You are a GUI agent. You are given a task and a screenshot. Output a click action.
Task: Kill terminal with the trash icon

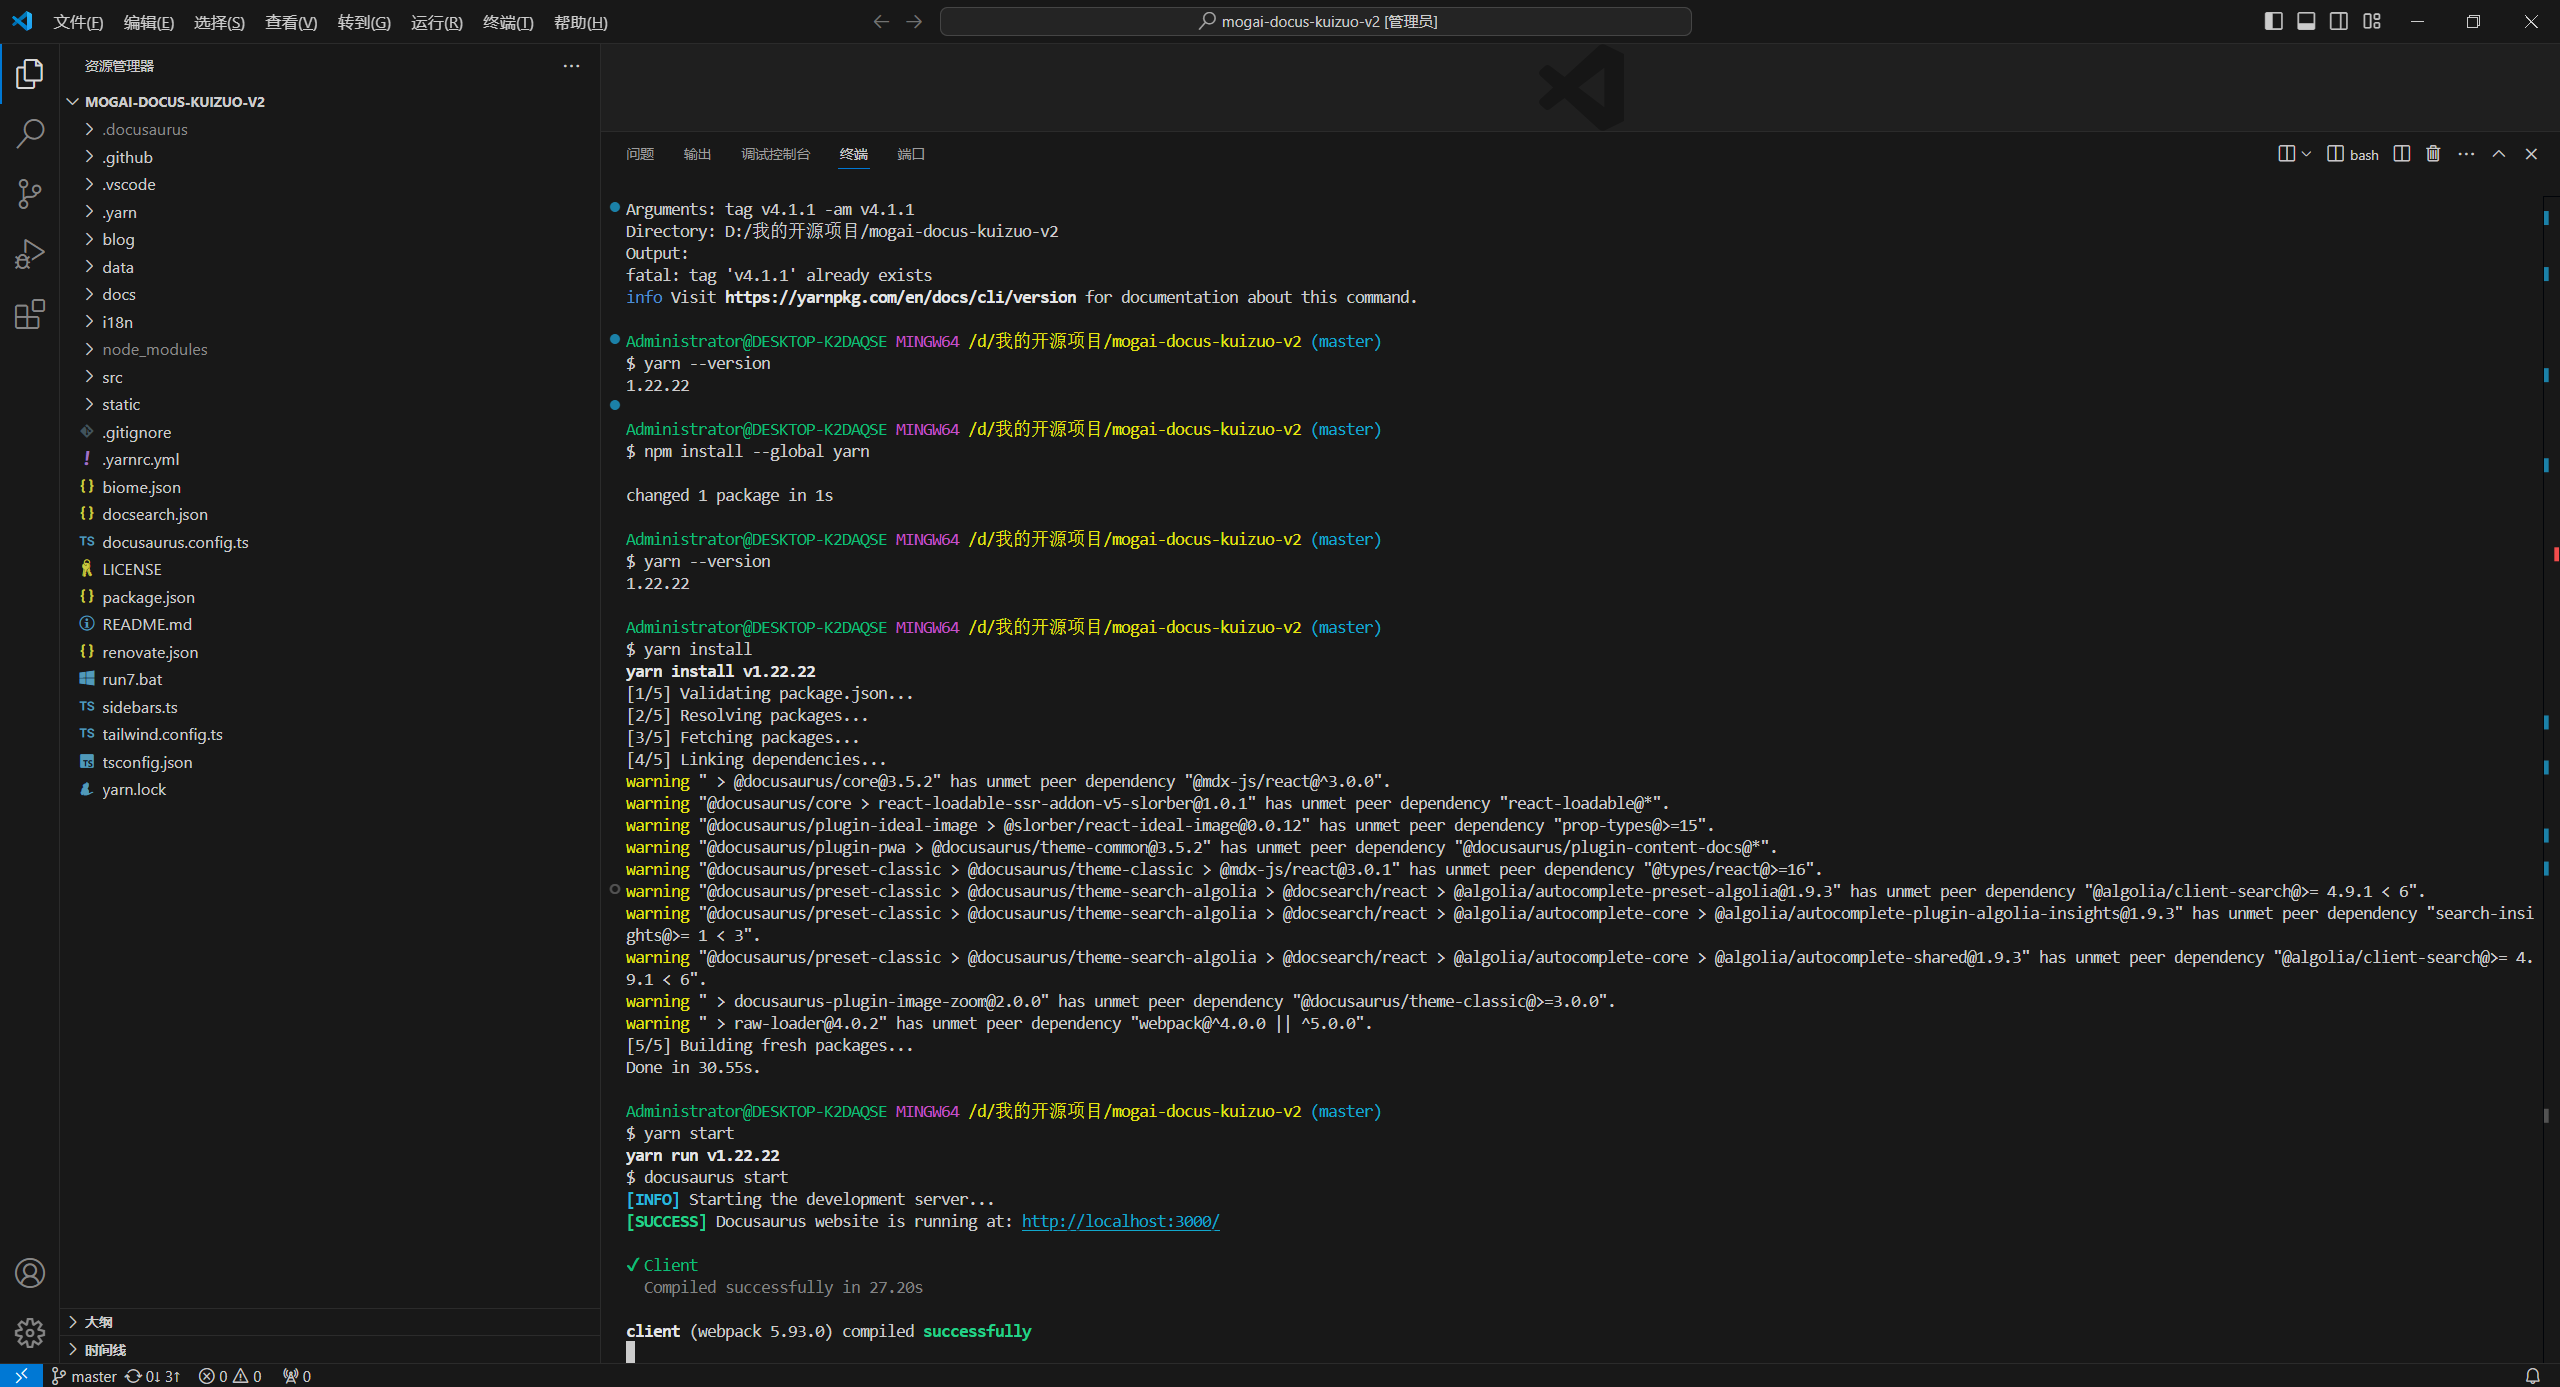click(x=2434, y=153)
